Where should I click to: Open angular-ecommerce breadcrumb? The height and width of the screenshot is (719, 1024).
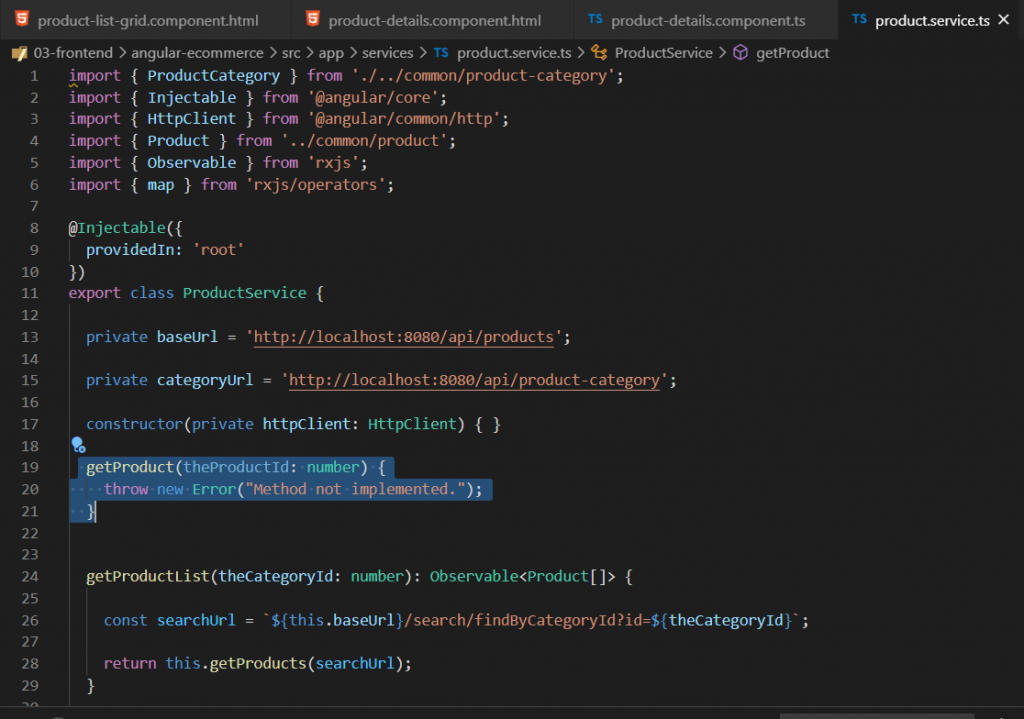197,53
